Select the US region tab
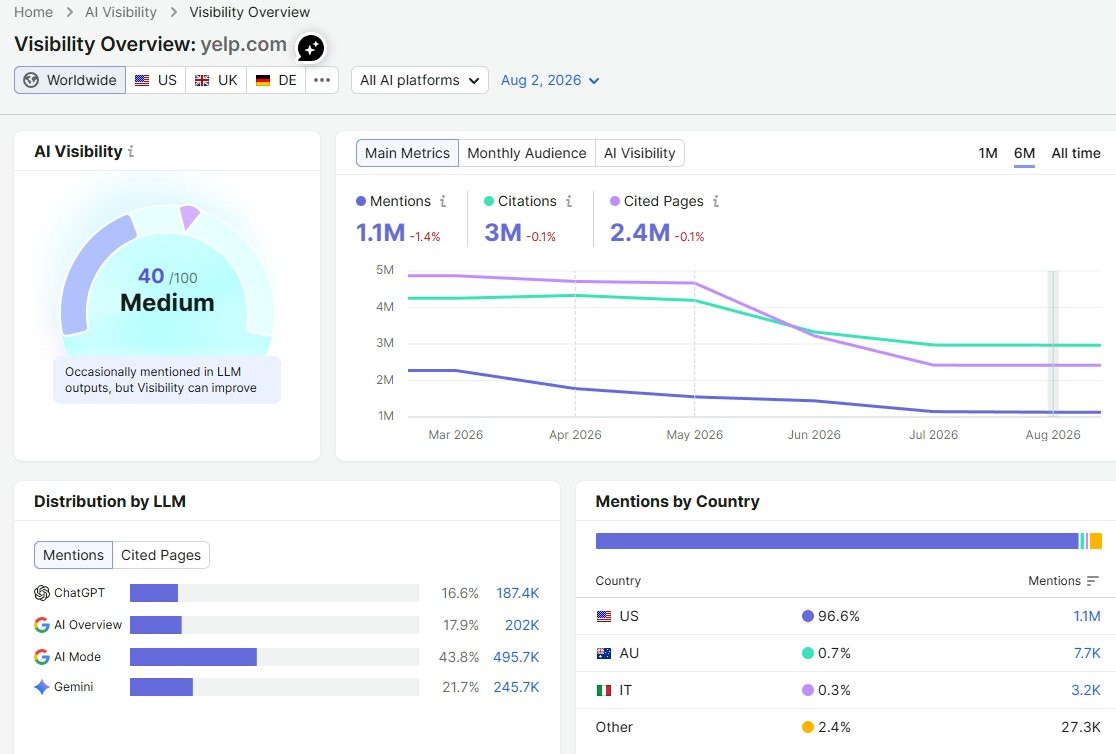 pyautogui.click(x=156, y=80)
